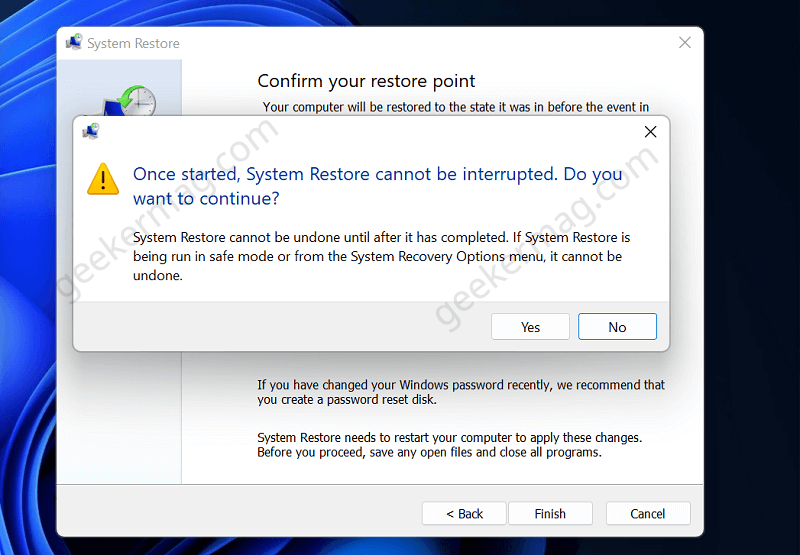
Task: Click the System Restore icon in dialog title bar
Action: pyautogui.click(x=91, y=131)
